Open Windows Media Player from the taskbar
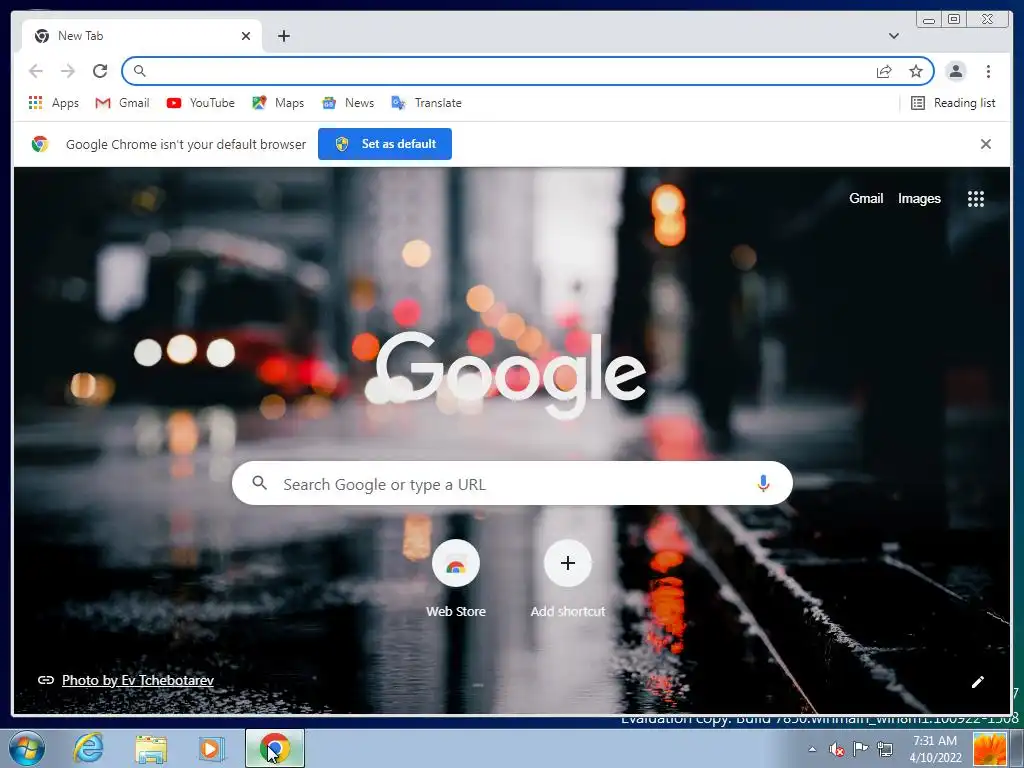 [x=212, y=748]
